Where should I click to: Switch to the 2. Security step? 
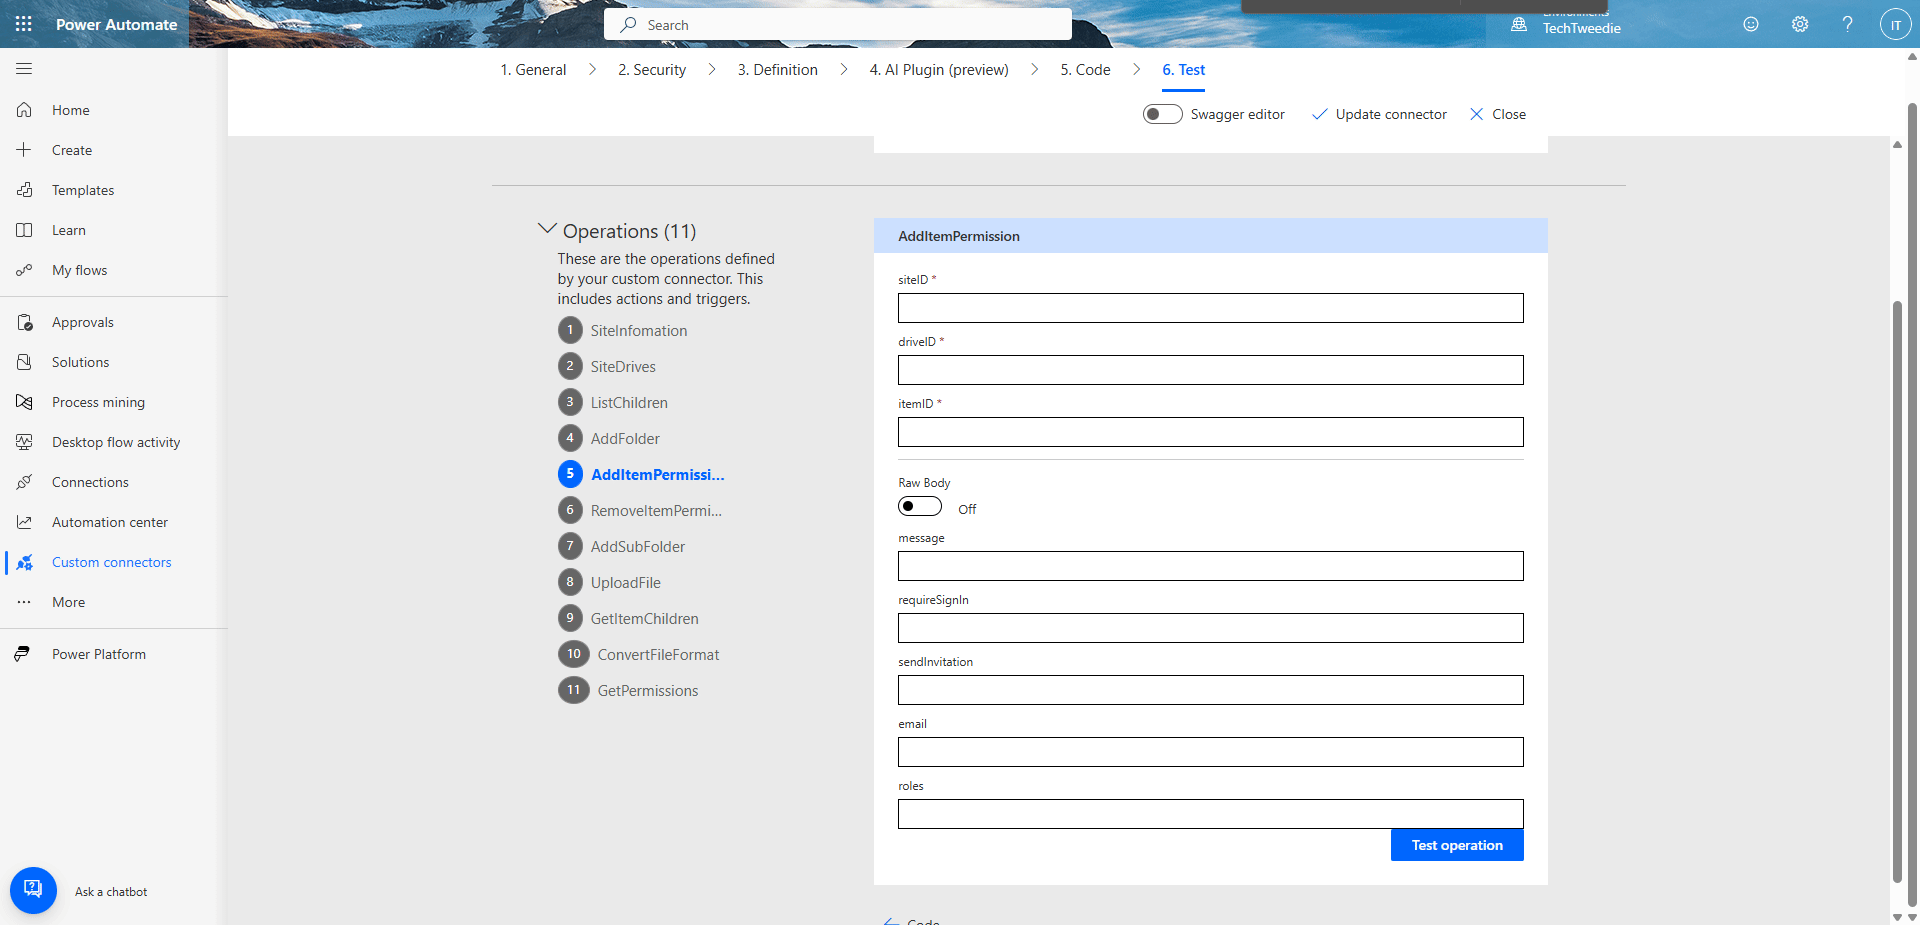[651, 69]
